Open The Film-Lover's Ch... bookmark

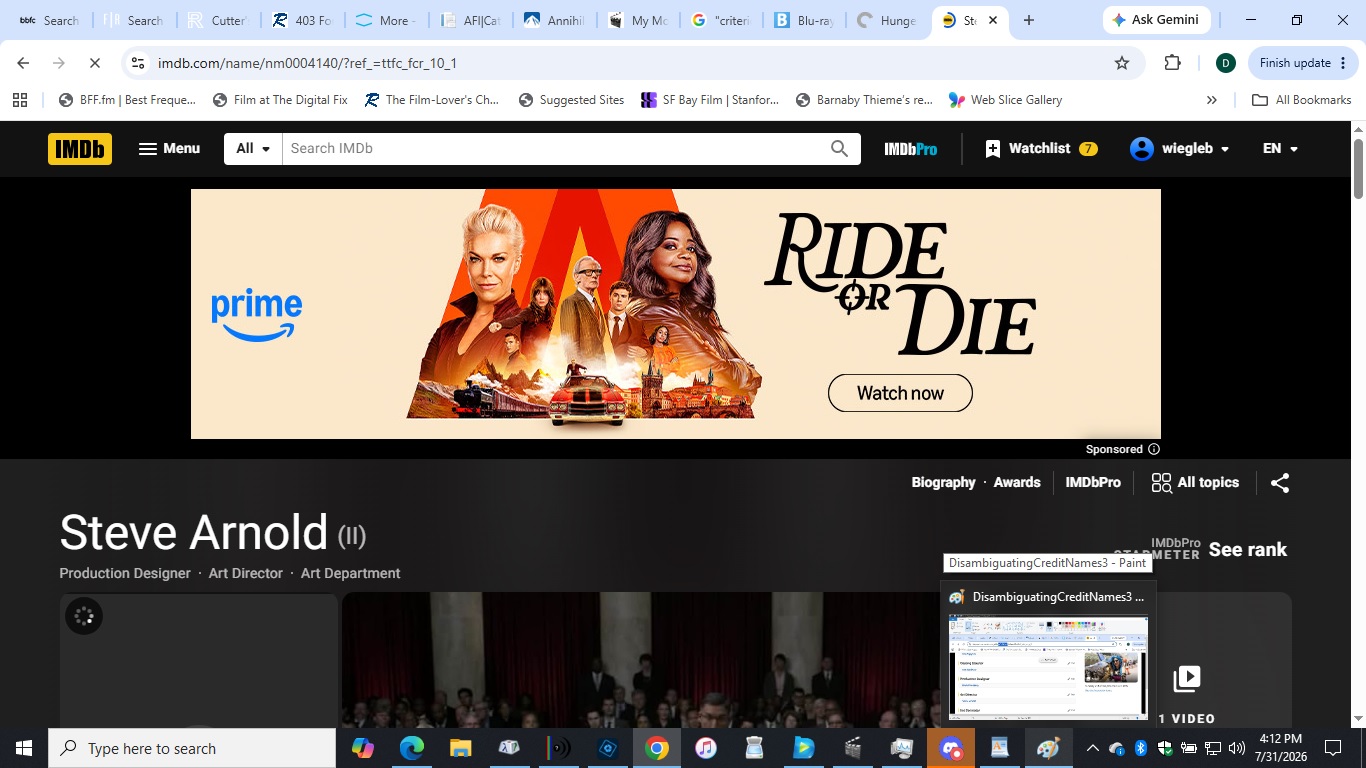432,100
